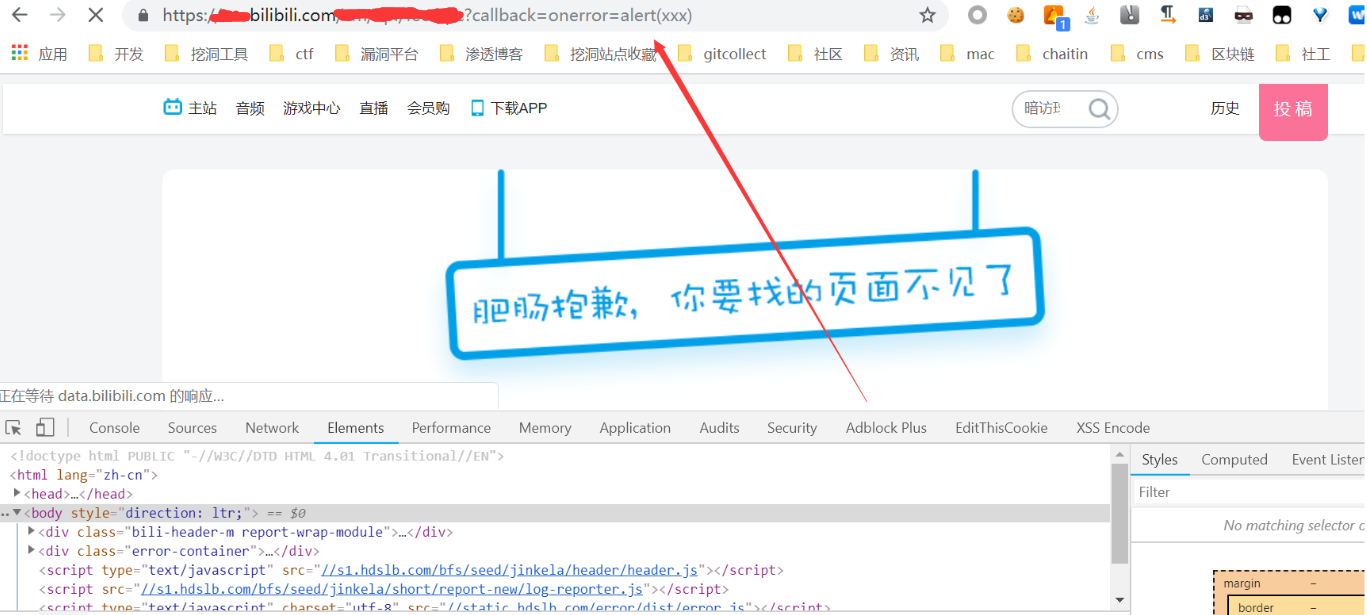Open the 会员购 navigation link

pyautogui.click(x=428, y=108)
